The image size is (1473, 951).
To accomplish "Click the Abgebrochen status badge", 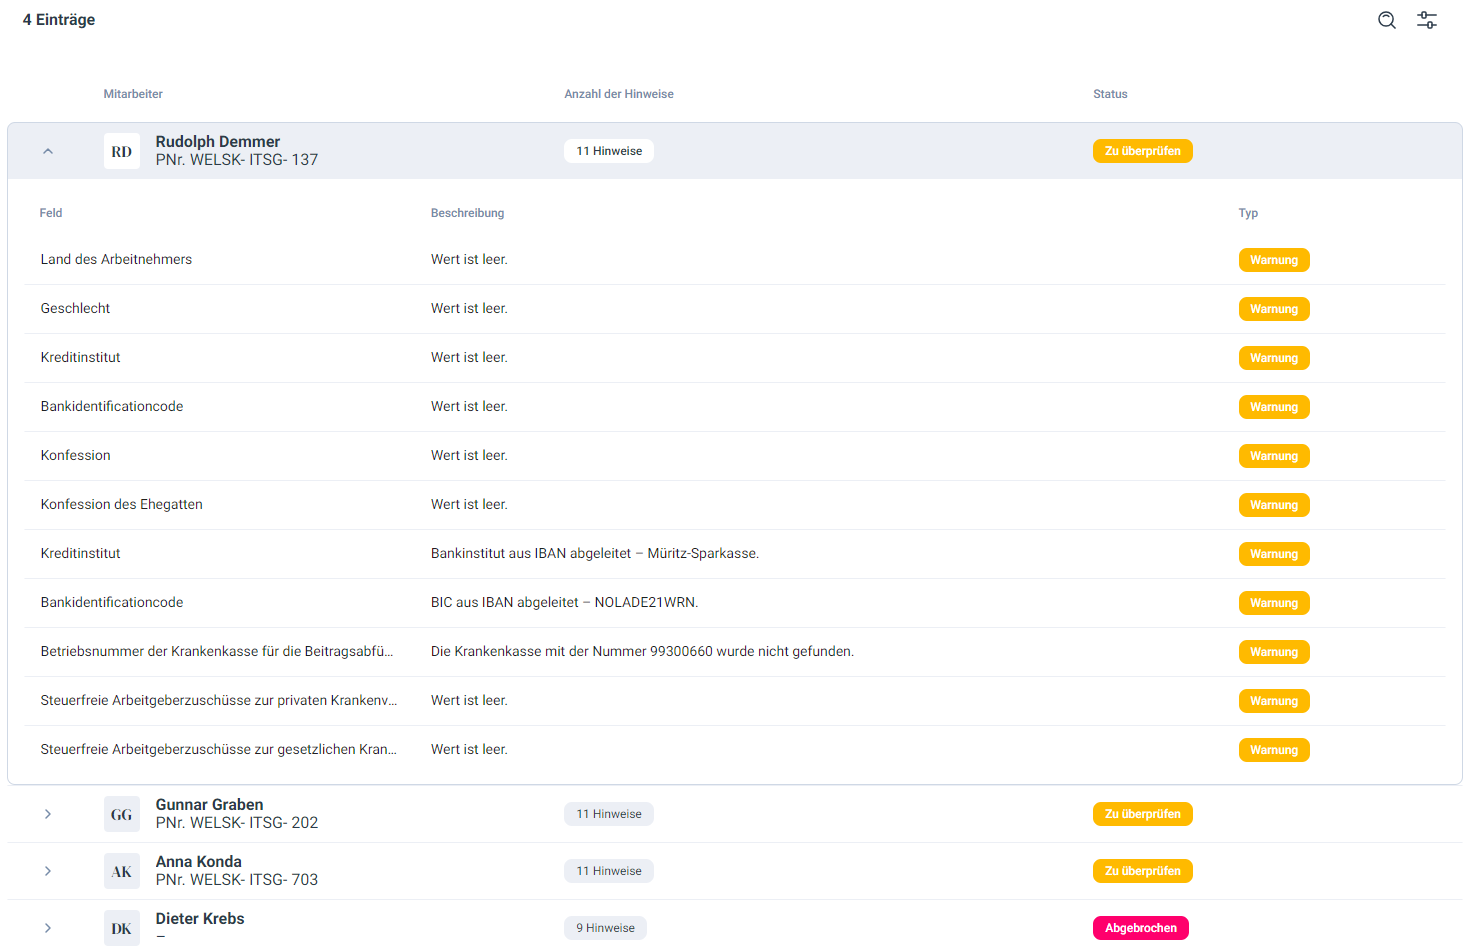I will pos(1140,928).
